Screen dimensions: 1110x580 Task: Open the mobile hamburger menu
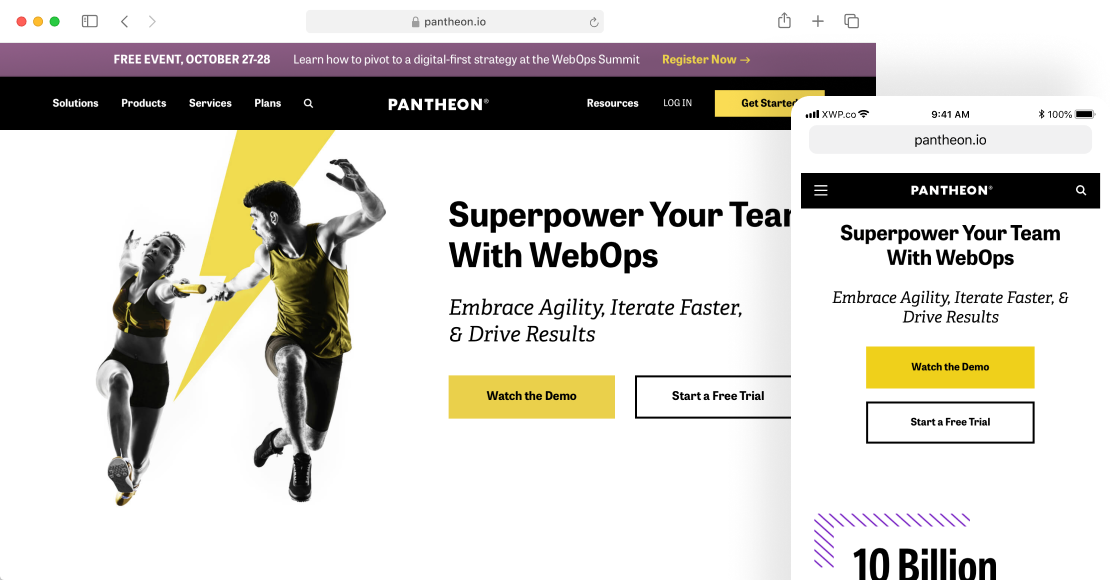click(820, 190)
